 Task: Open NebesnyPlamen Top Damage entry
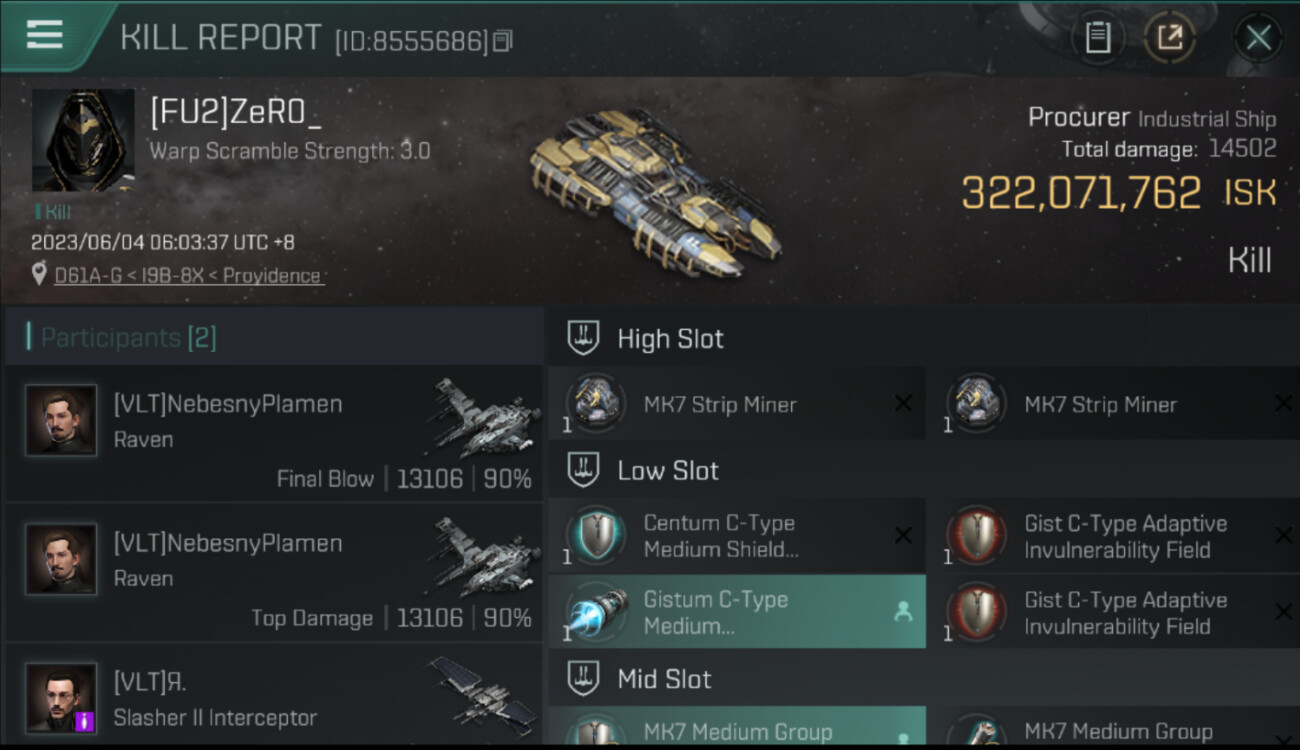274,572
